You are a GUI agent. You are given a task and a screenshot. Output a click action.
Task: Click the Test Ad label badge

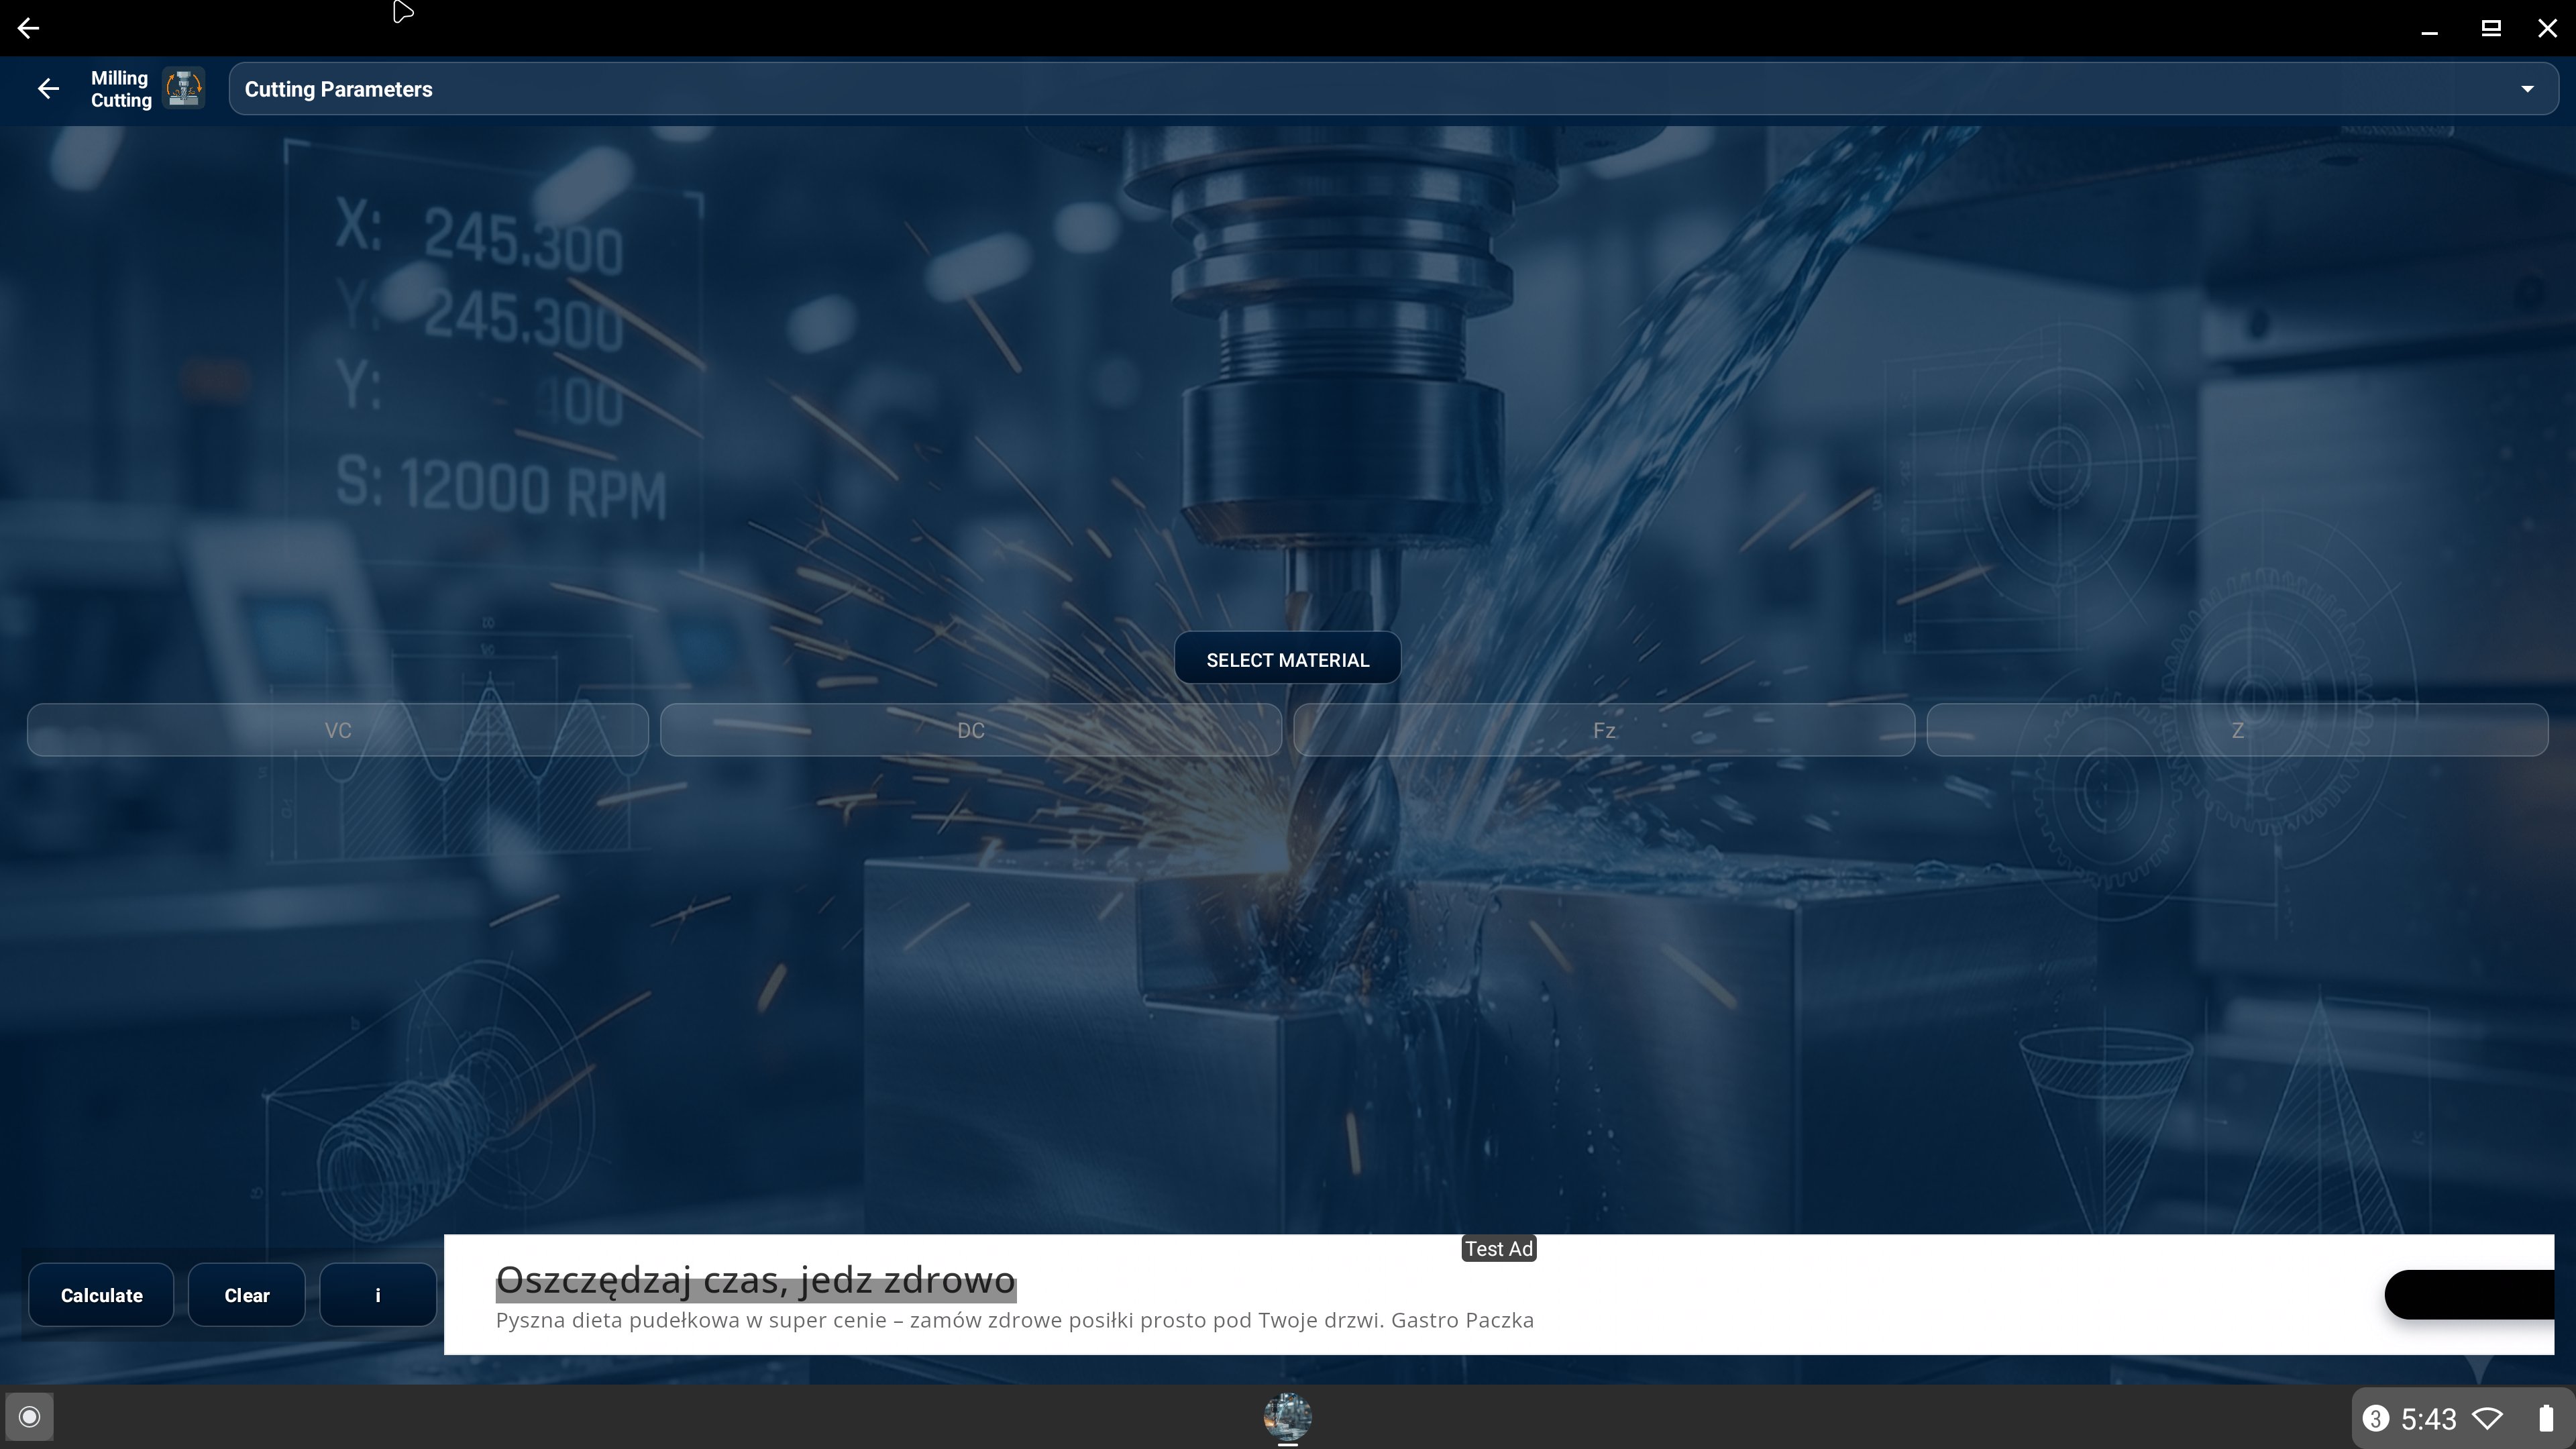(x=1498, y=1249)
